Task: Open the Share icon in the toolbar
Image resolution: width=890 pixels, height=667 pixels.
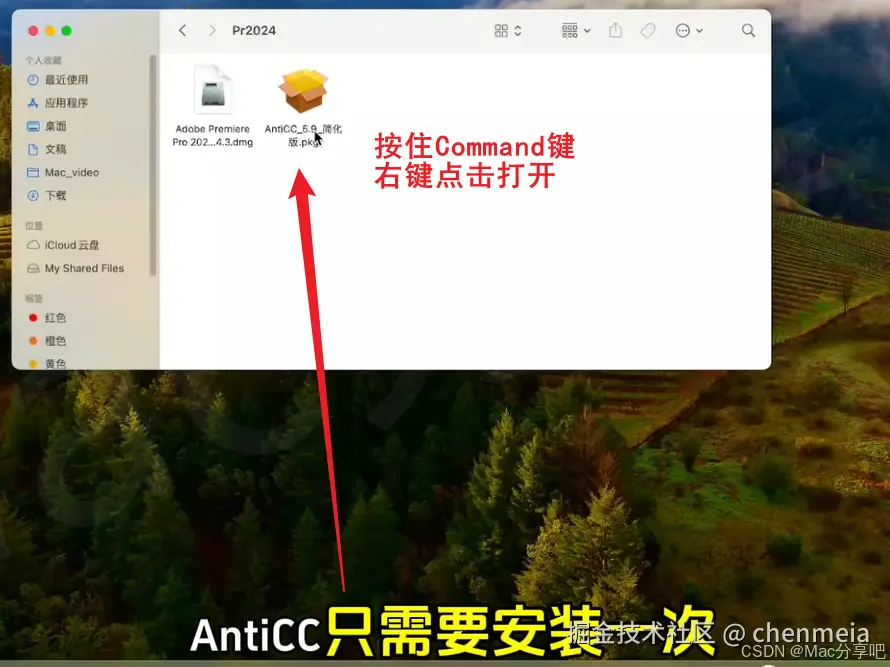Action: (615, 30)
